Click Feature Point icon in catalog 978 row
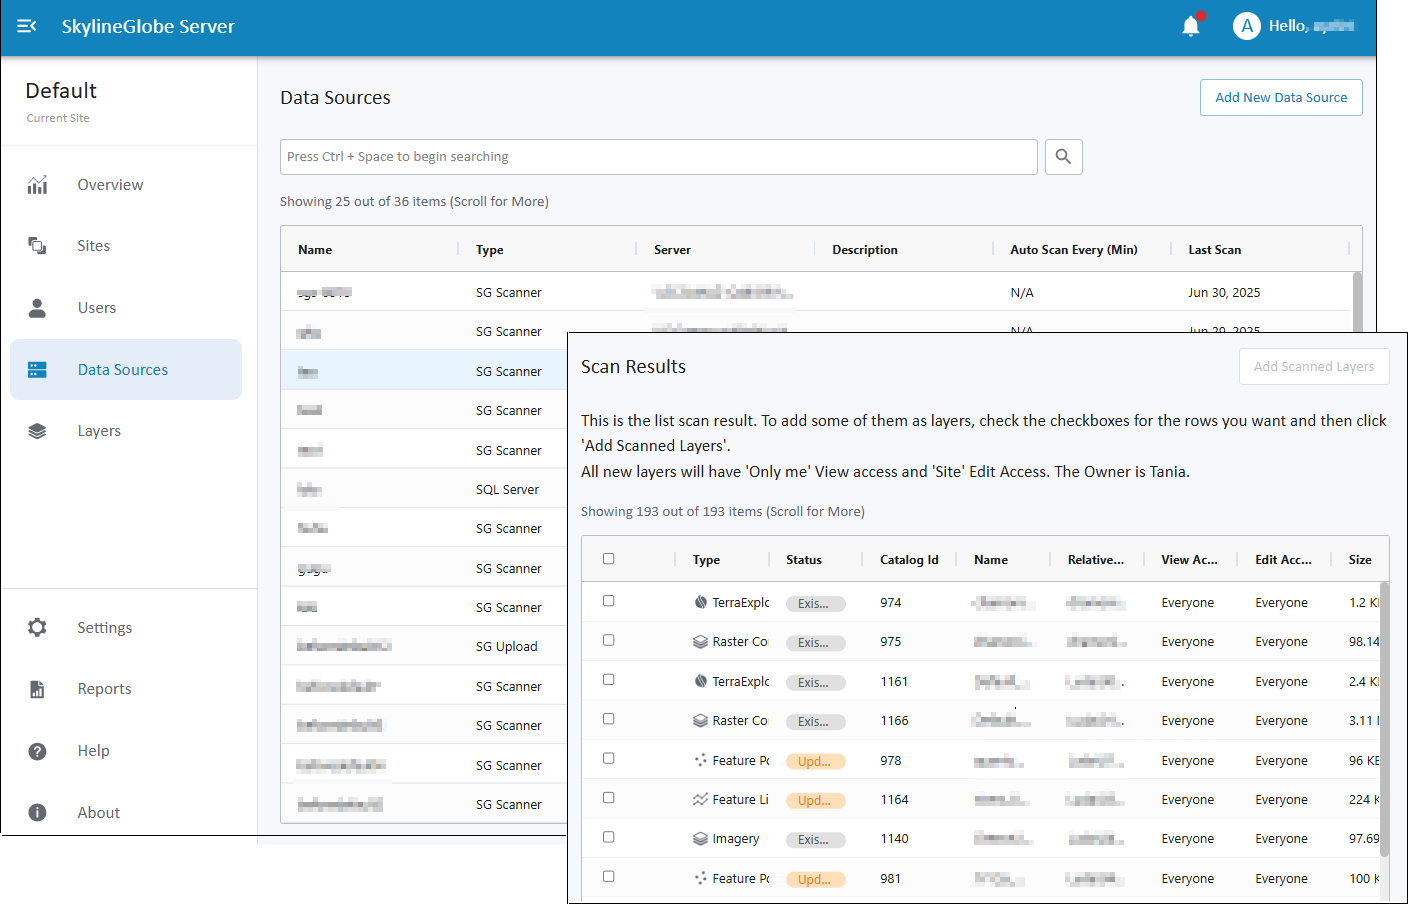The height and width of the screenshot is (911, 1416). click(x=701, y=761)
